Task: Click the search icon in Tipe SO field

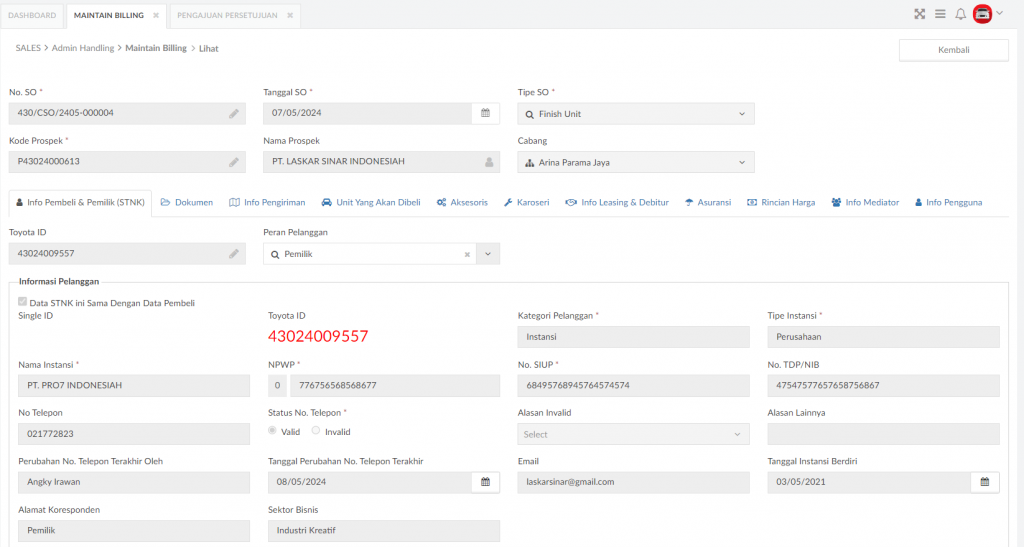Action: [530, 114]
